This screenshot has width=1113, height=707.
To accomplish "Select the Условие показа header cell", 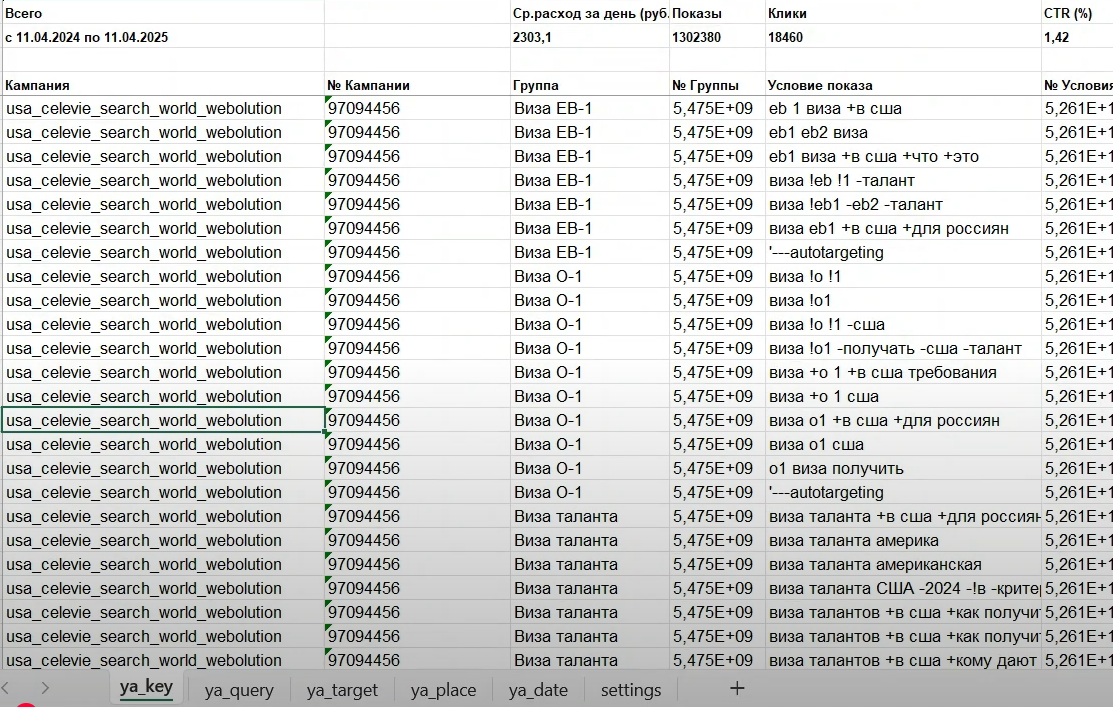I will (903, 85).
